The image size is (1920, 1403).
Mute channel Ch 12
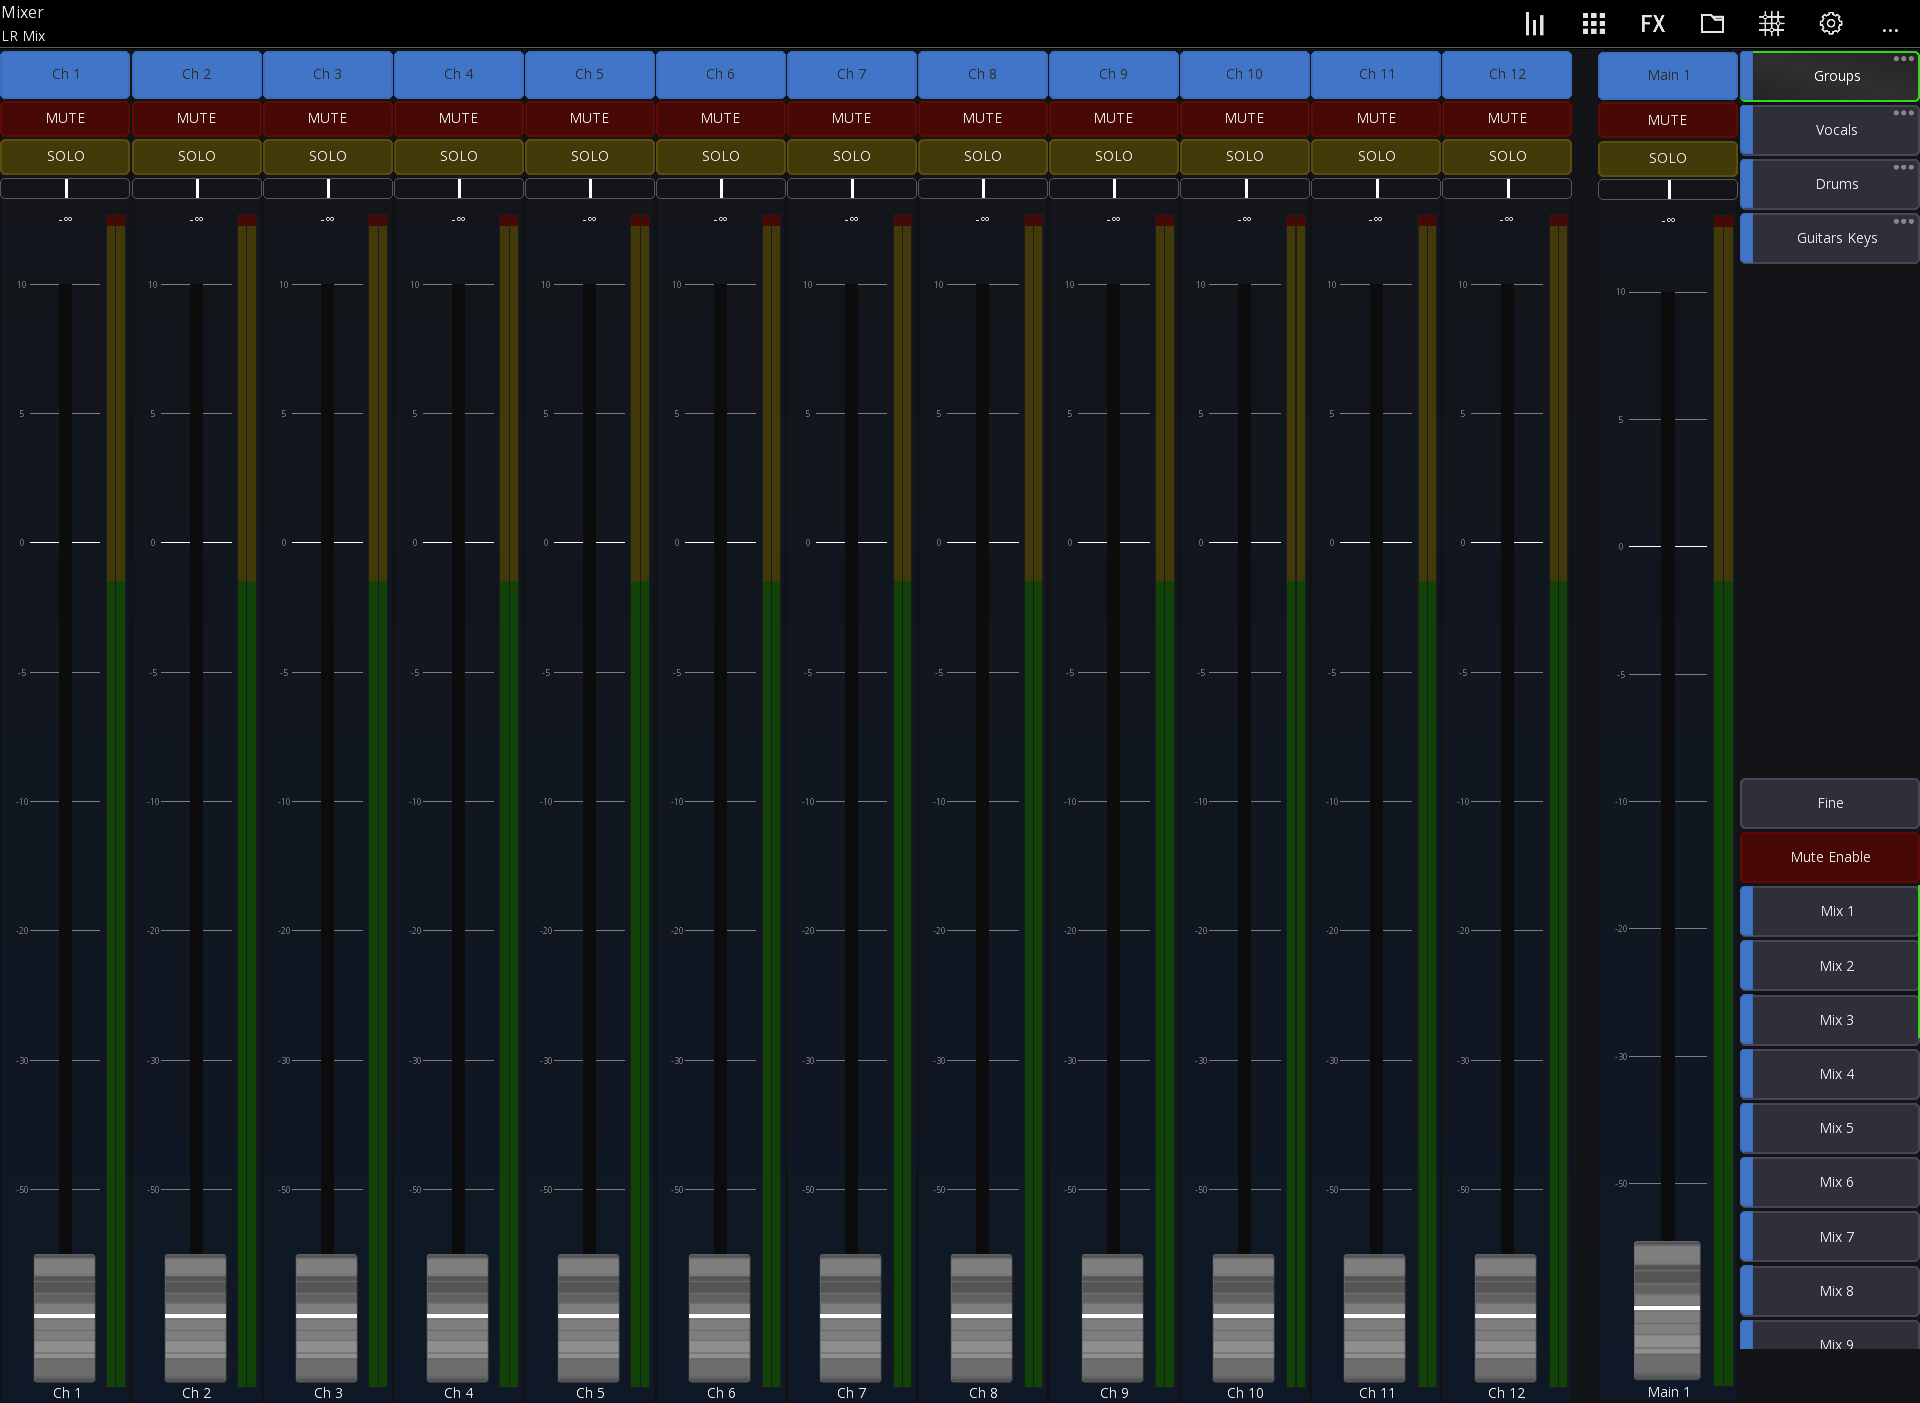1507,118
